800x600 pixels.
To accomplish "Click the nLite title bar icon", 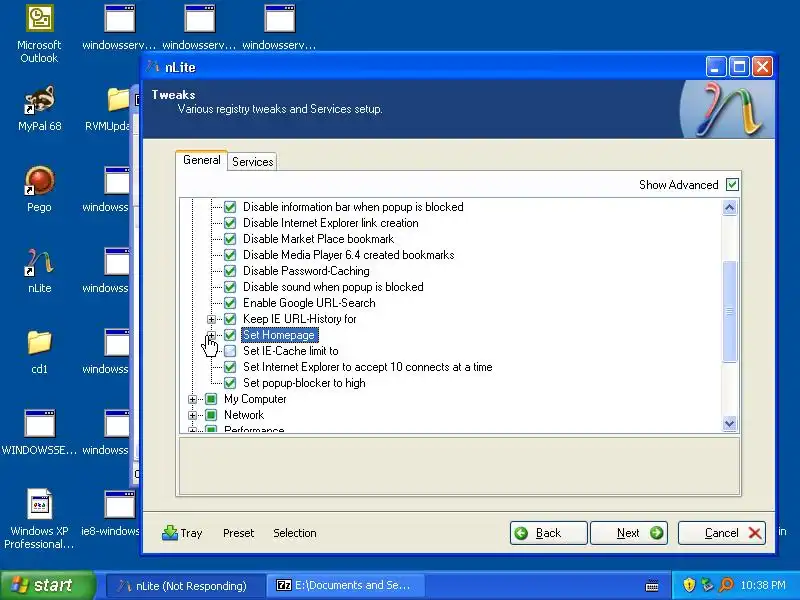I will pos(153,67).
